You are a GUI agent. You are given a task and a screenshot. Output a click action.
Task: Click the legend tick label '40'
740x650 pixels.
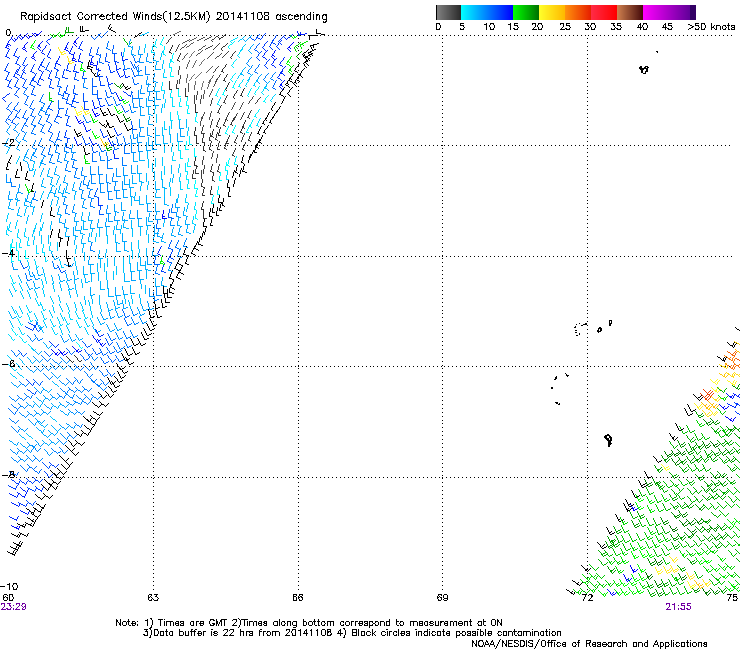pos(642,27)
